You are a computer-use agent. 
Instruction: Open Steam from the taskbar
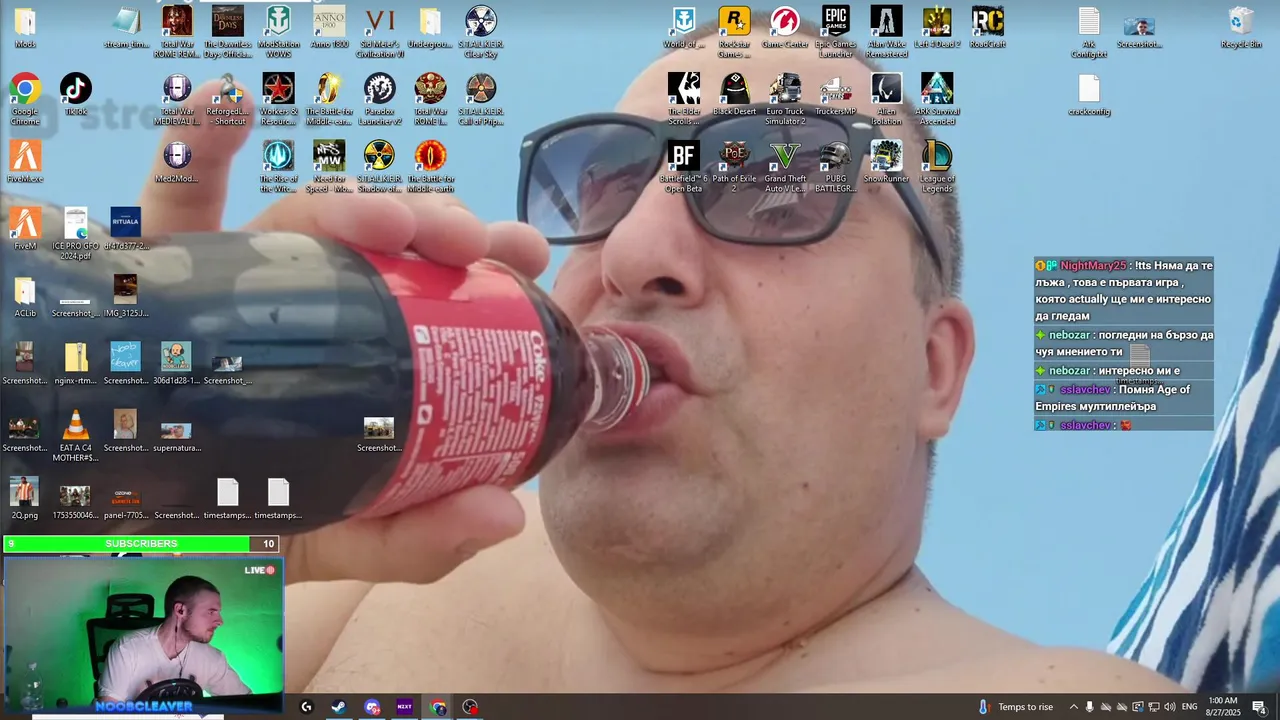click(x=339, y=707)
